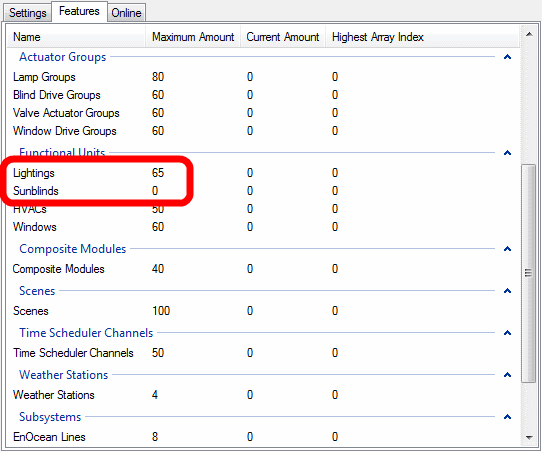Click the Current Amount column header
542x452 pixels.
point(283,37)
